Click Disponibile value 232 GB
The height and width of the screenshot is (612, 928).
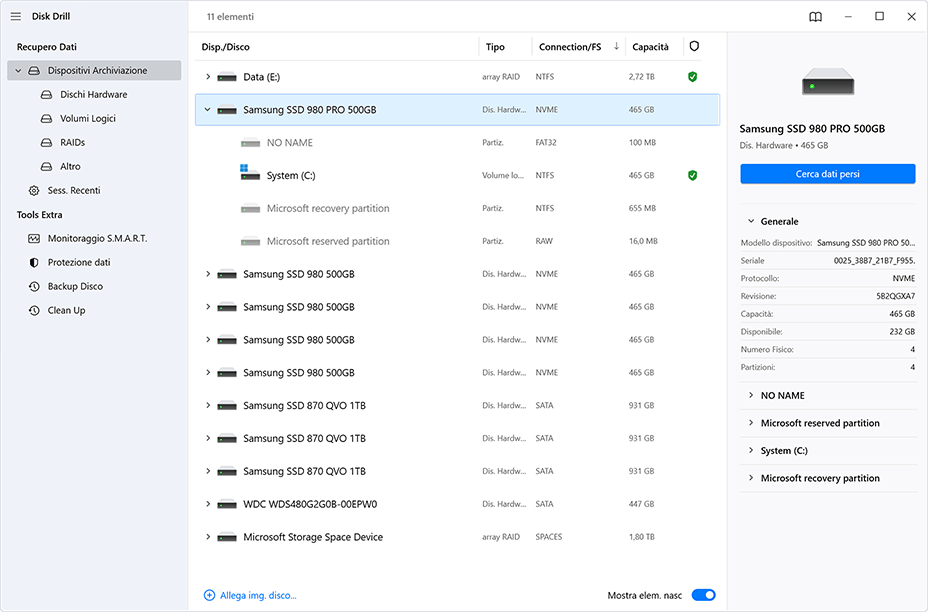pos(902,331)
